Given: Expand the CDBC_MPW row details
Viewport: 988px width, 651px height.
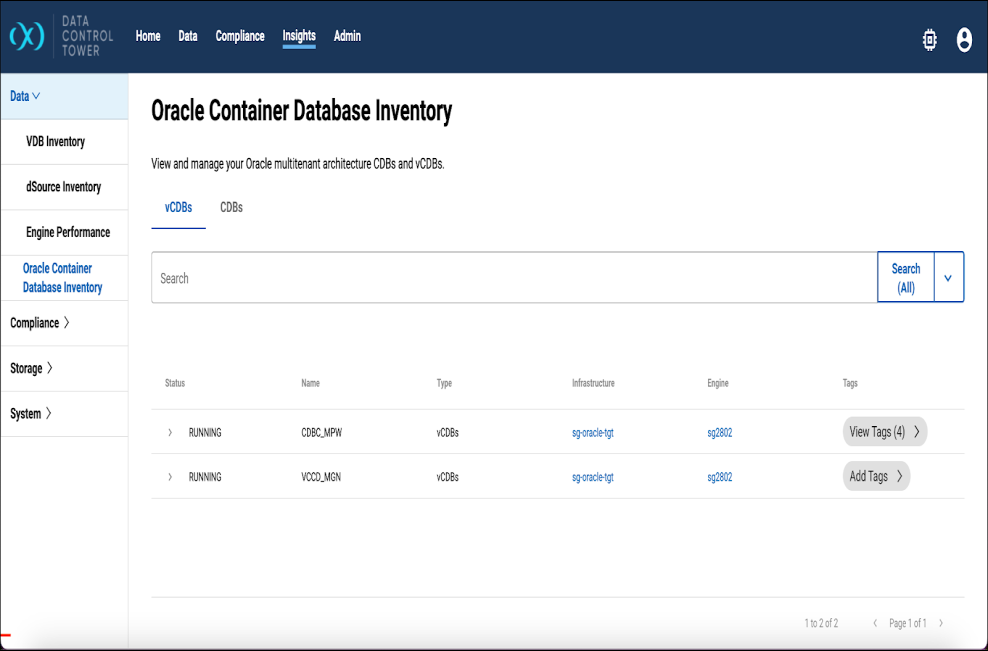Looking at the screenshot, I should pyautogui.click(x=170, y=432).
